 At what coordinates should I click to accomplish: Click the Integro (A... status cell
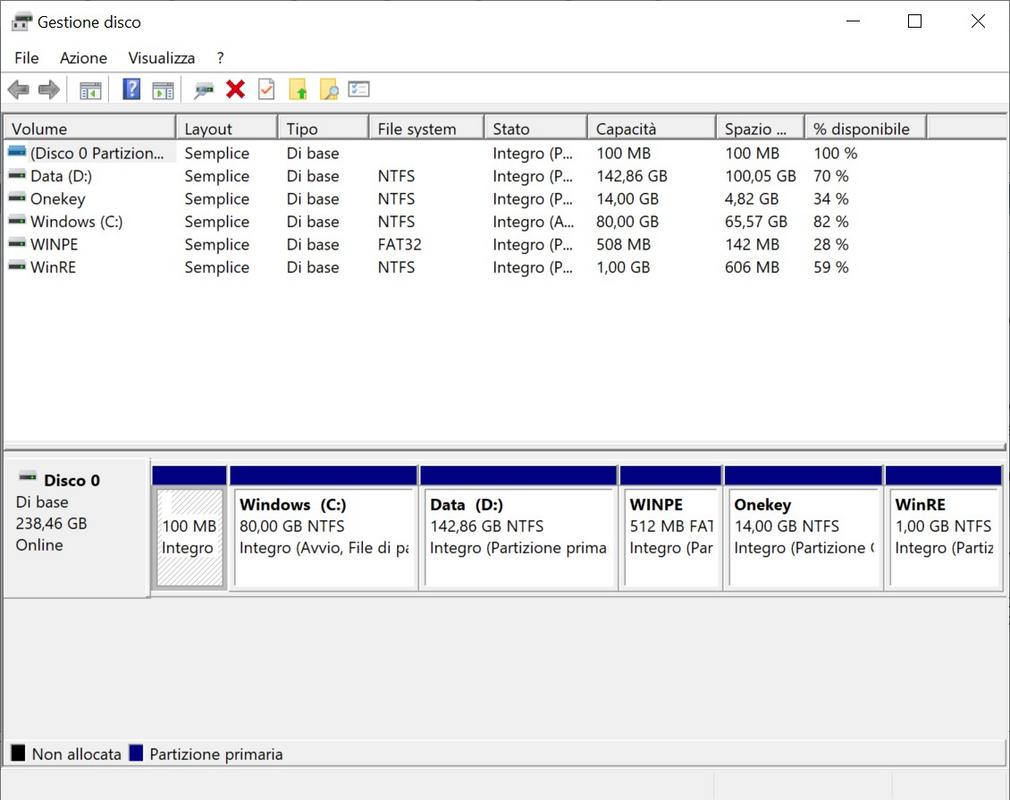(x=533, y=222)
